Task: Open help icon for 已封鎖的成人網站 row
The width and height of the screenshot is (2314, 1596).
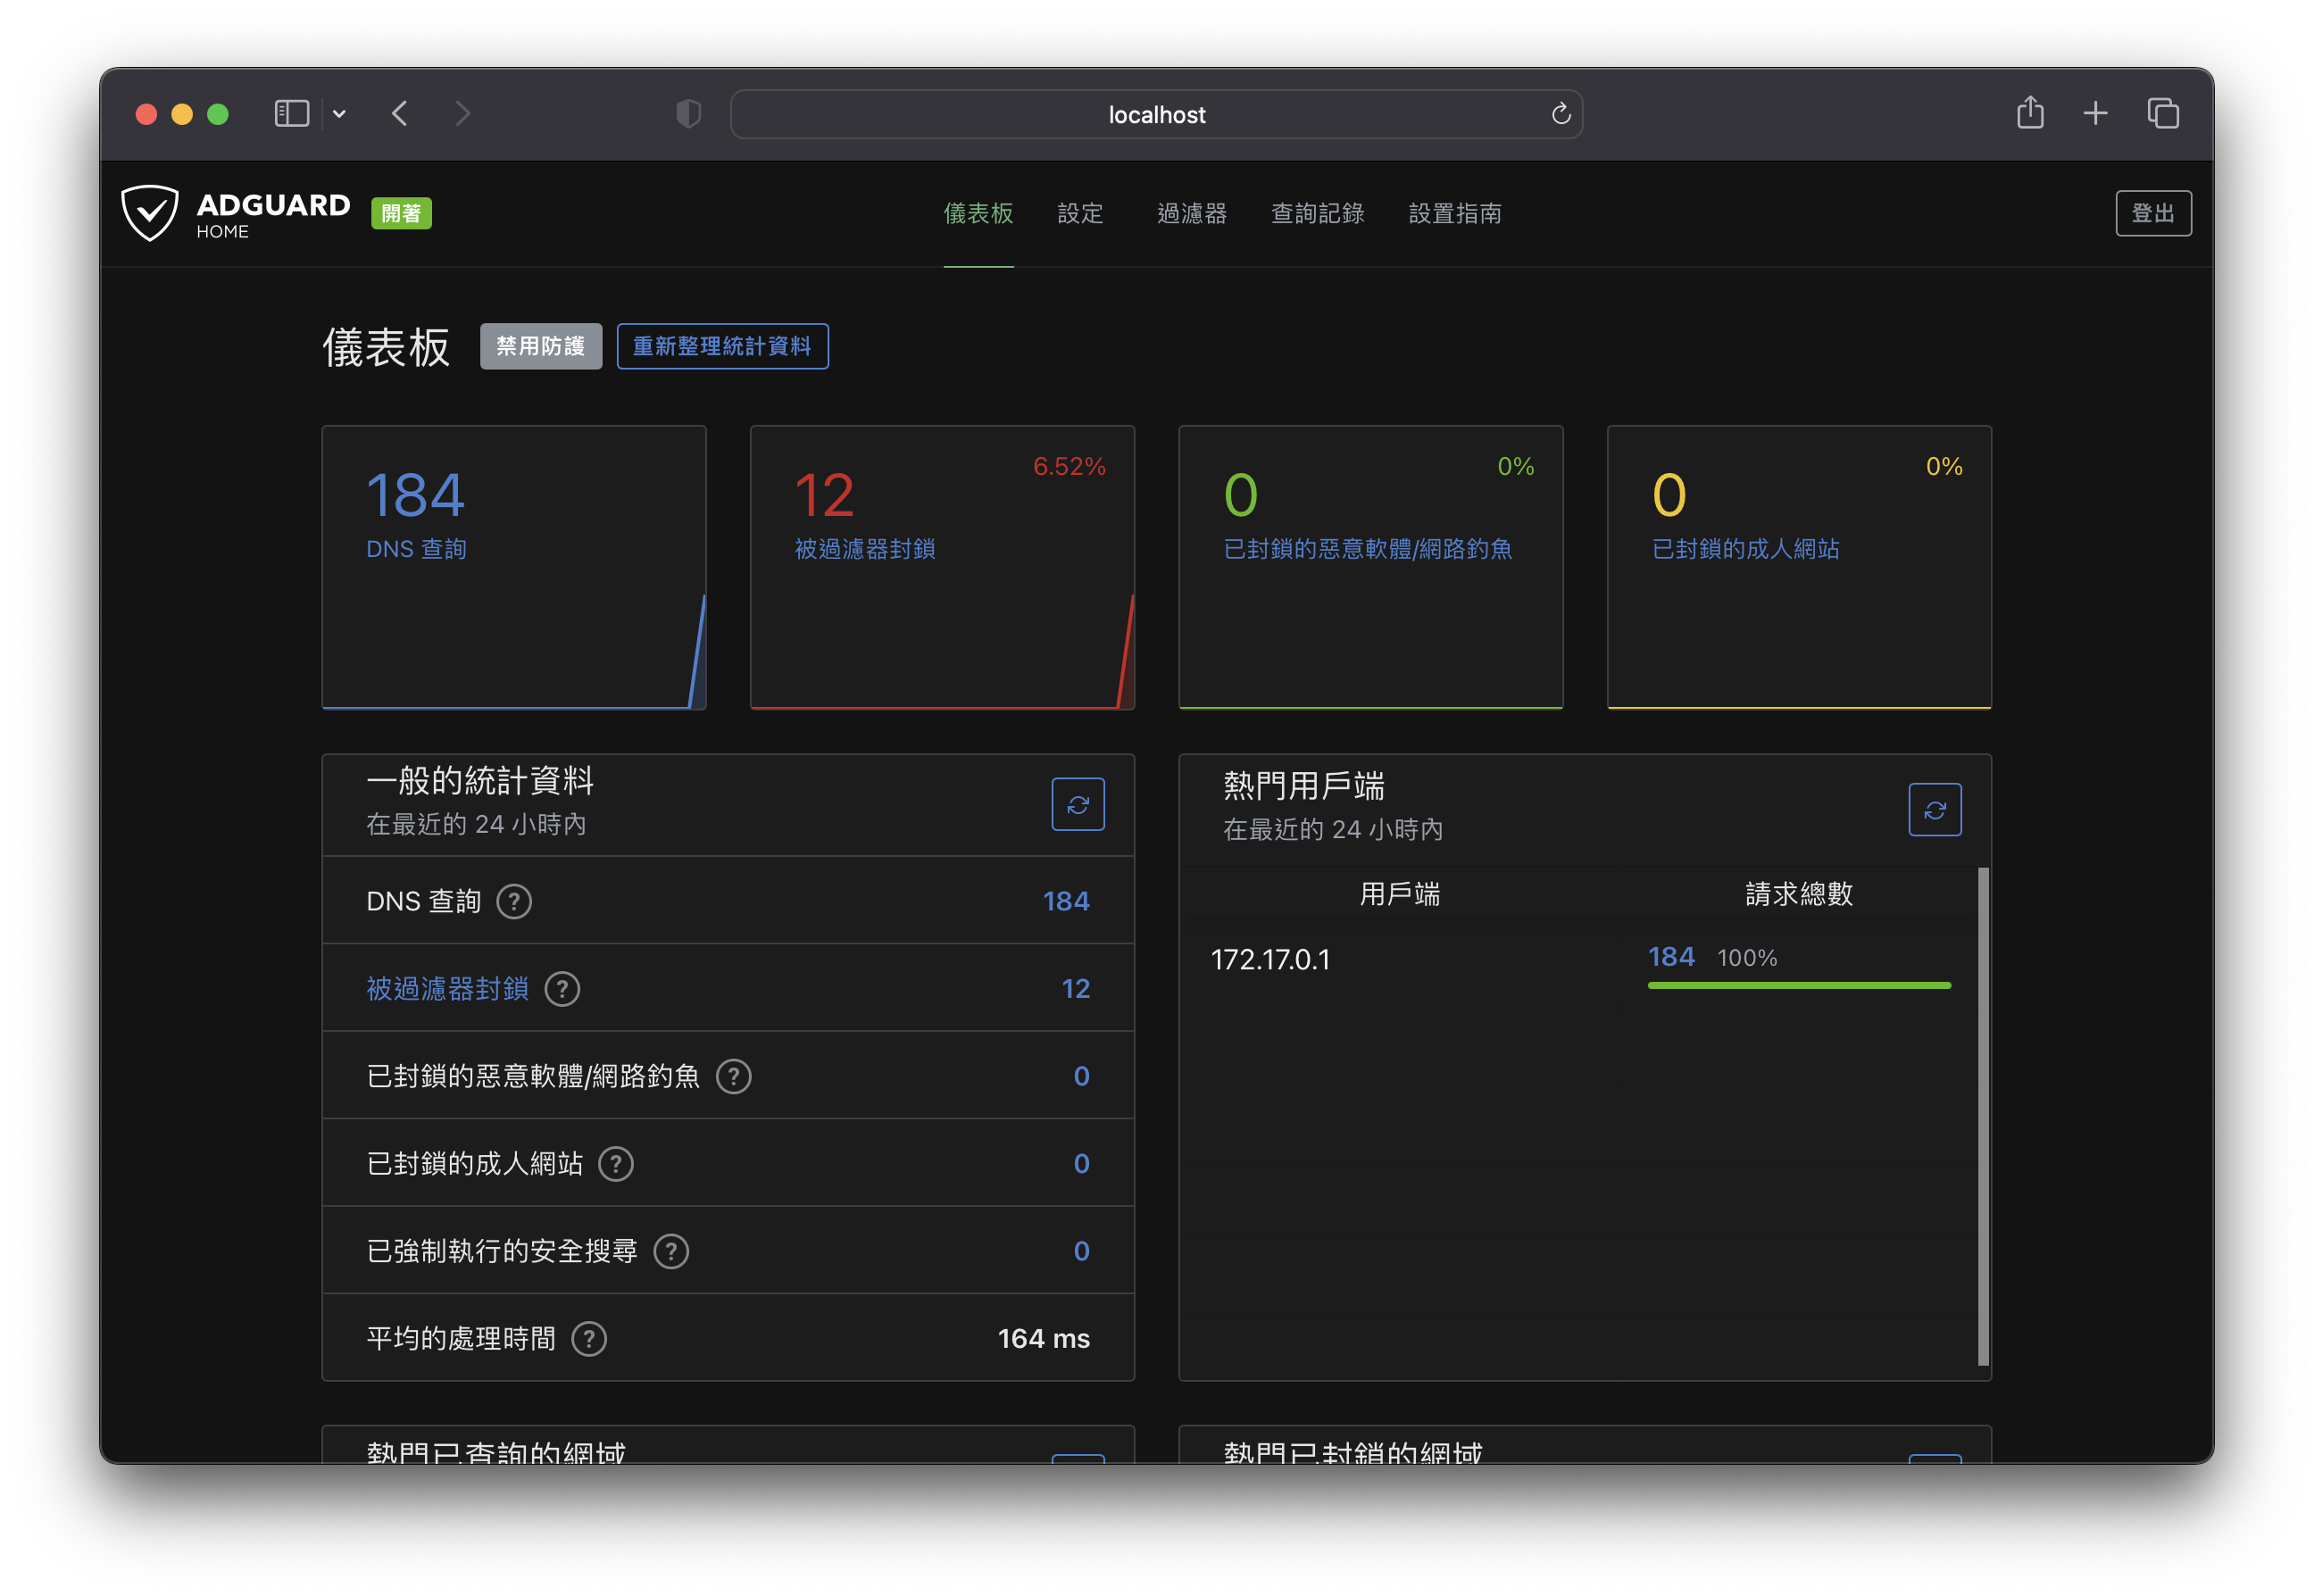Action: 616,1164
